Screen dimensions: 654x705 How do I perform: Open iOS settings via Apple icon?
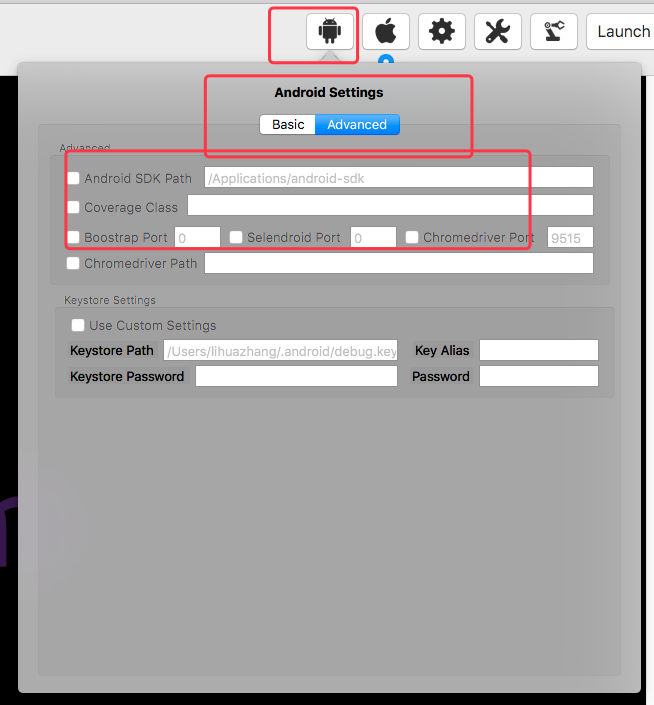point(386,31)
